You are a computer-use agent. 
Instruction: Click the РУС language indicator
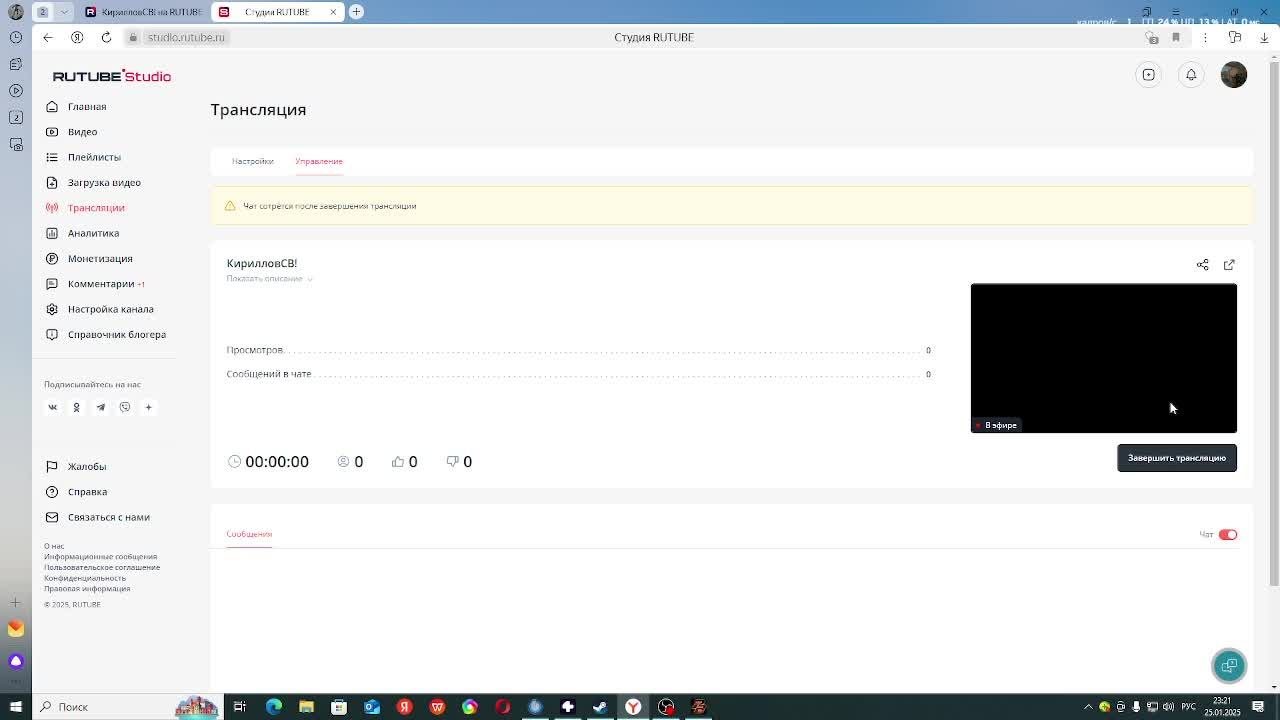[1188, 707]
